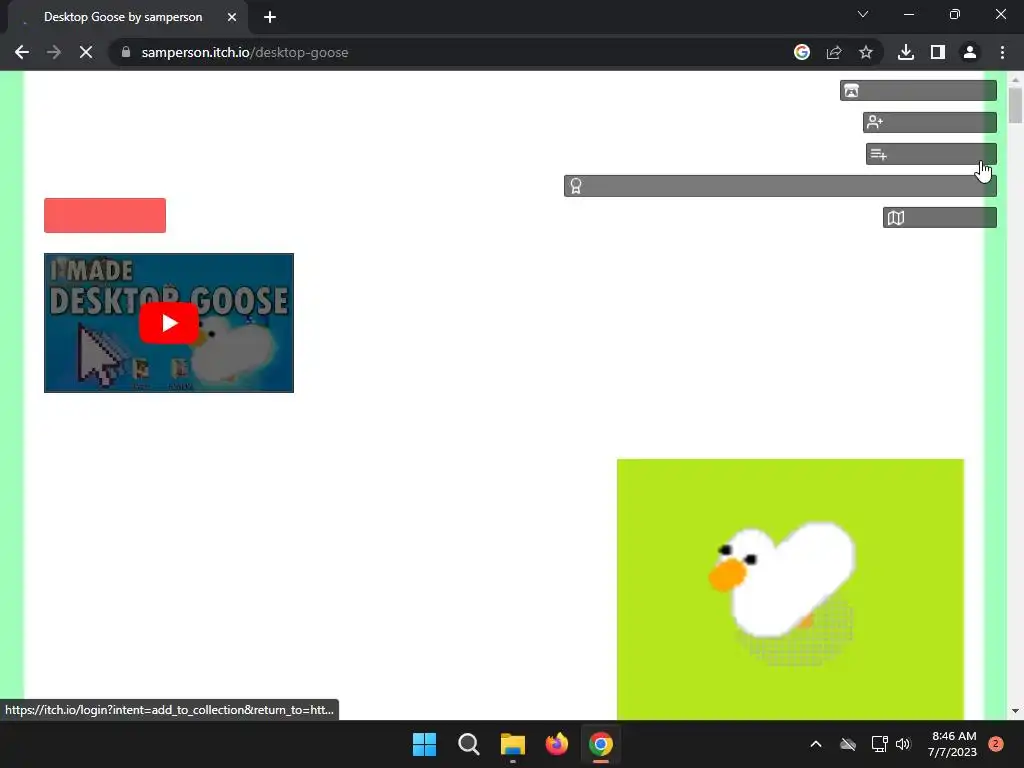Screen dimensions: 1024x768
Task: Click the scrollbar down arrow
Action: 1015,711
